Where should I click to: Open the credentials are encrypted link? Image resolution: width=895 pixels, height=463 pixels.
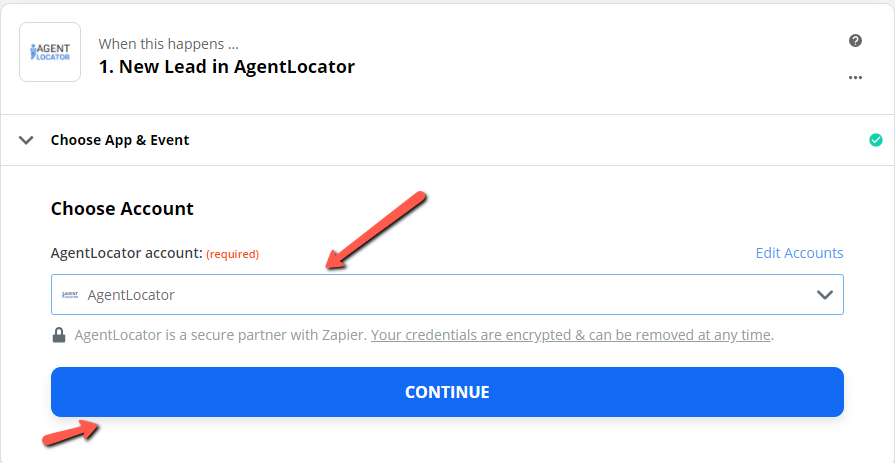[571, 335]
